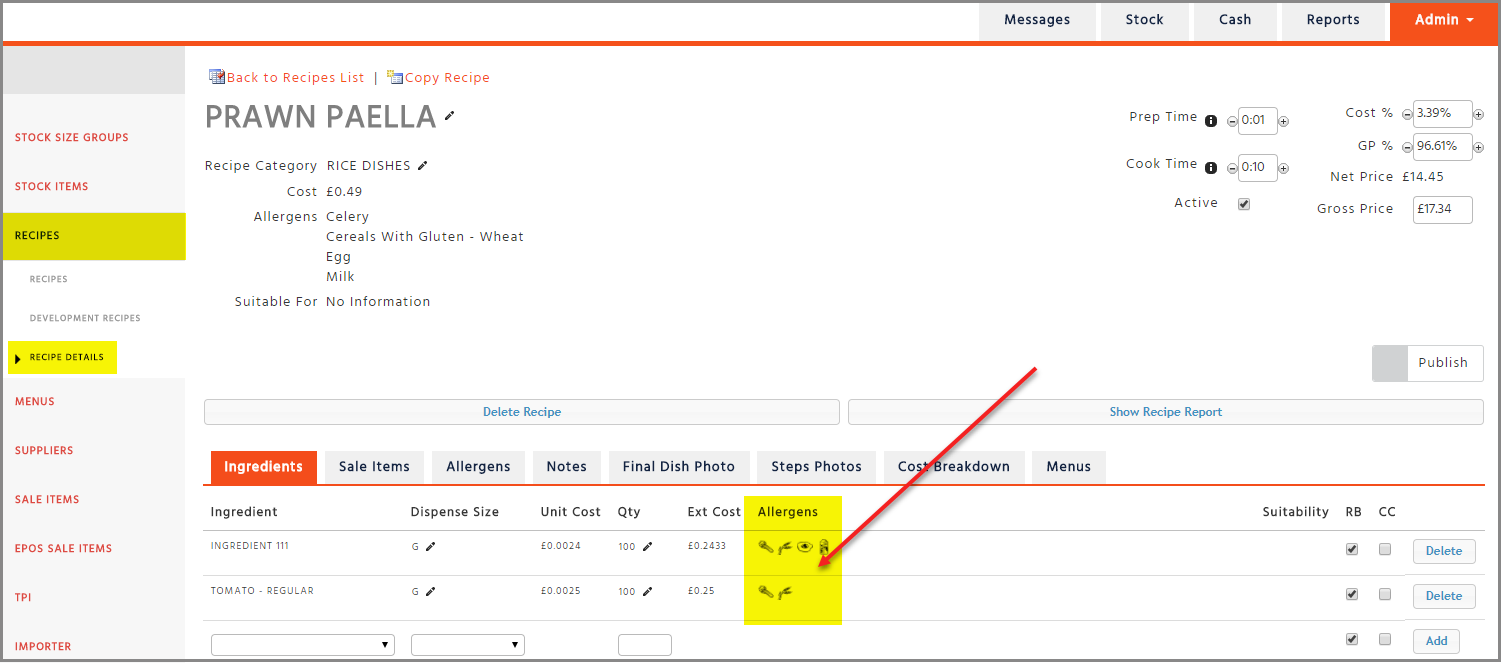The height and width of the screenshot is (663, 1501).
Task: Click the Copy Recipe icon
Action: coord(395,77)
